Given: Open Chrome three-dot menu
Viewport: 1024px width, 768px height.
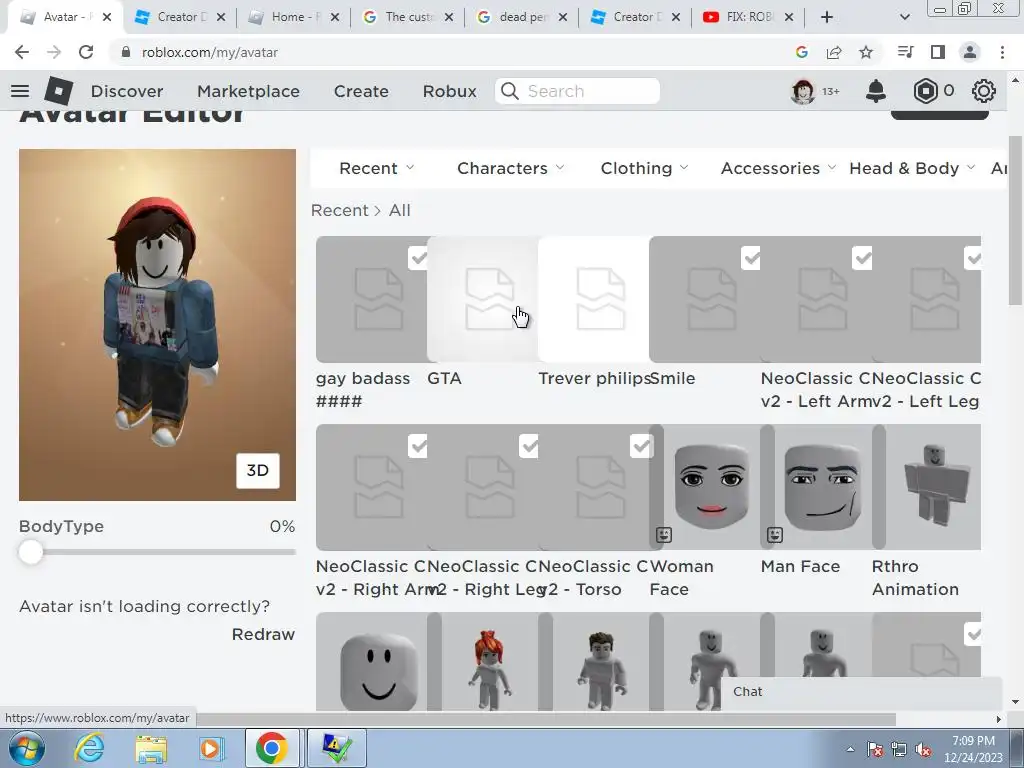Looking at the screenshot, I should [x=1002, y=52].
